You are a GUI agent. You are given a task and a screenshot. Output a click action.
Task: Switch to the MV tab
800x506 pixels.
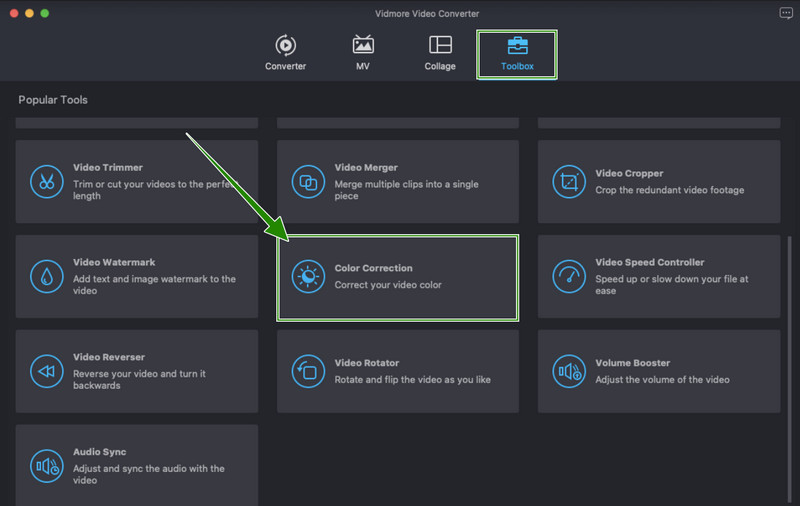point(363,54)
